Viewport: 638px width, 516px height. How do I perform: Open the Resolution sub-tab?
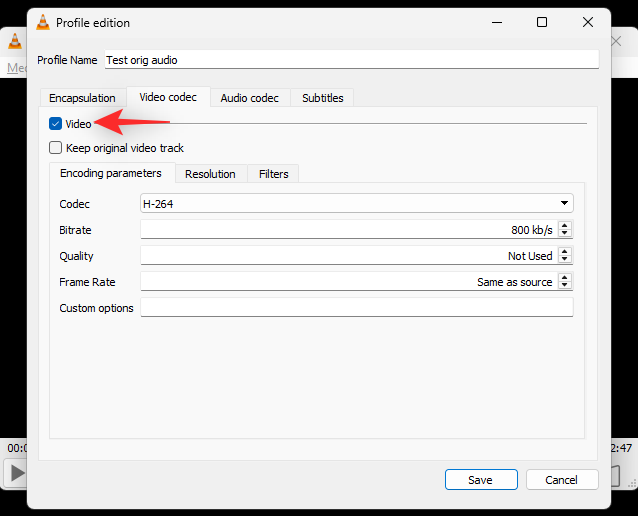(x=210, y=174)
